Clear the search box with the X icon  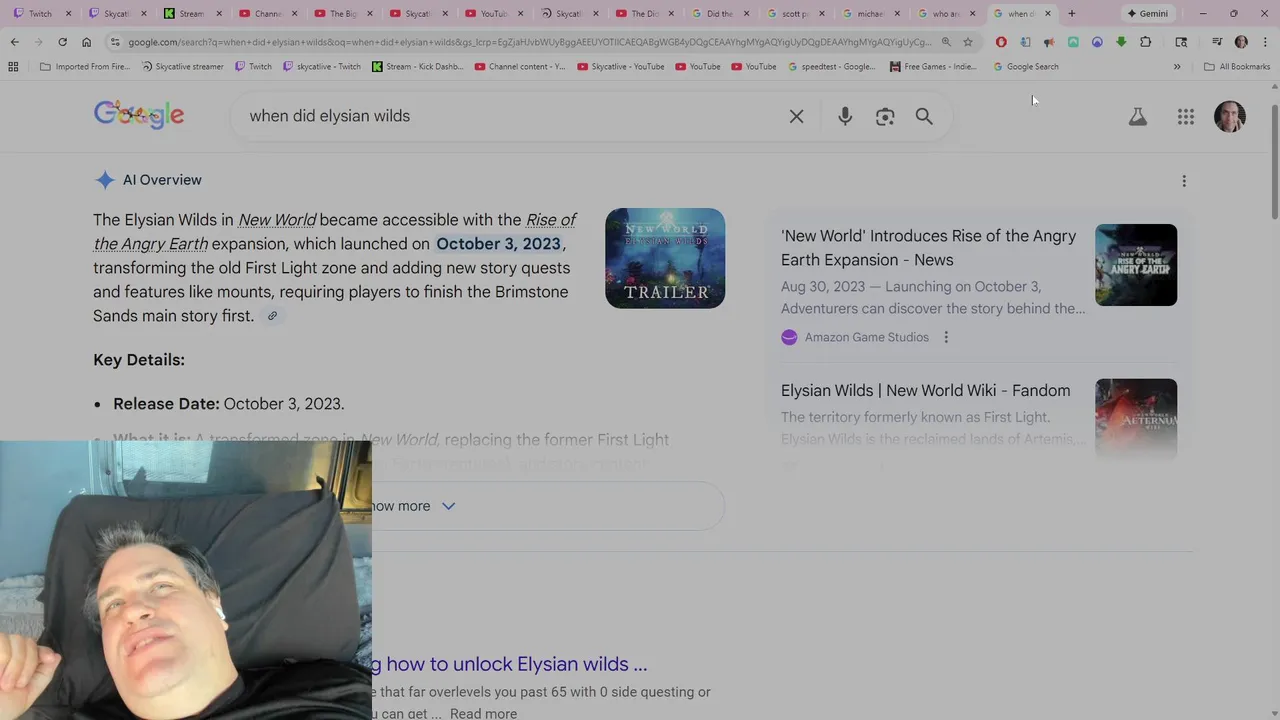[796, 116]
